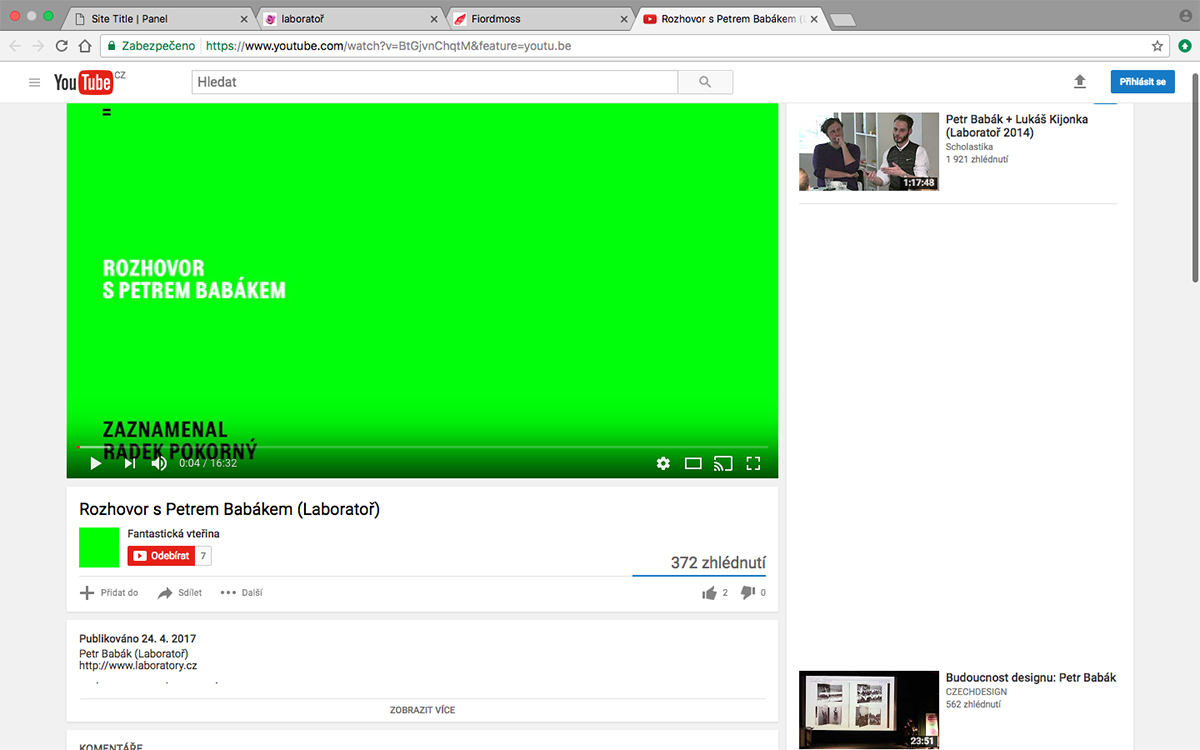Close the laboratoř tab
This screenshot has width=1200, height=750.
[x=433, y=19]
